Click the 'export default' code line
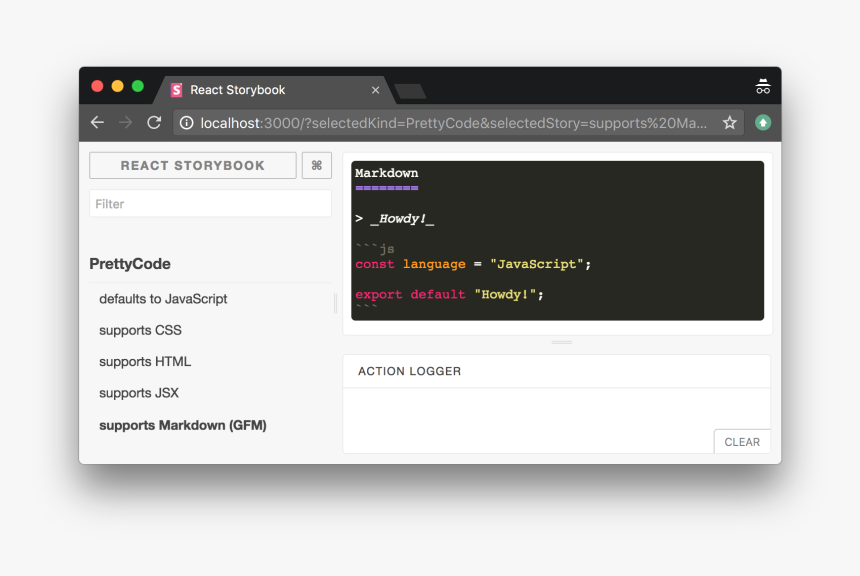The width and height of the screenshot is (860, 576). 449,295
